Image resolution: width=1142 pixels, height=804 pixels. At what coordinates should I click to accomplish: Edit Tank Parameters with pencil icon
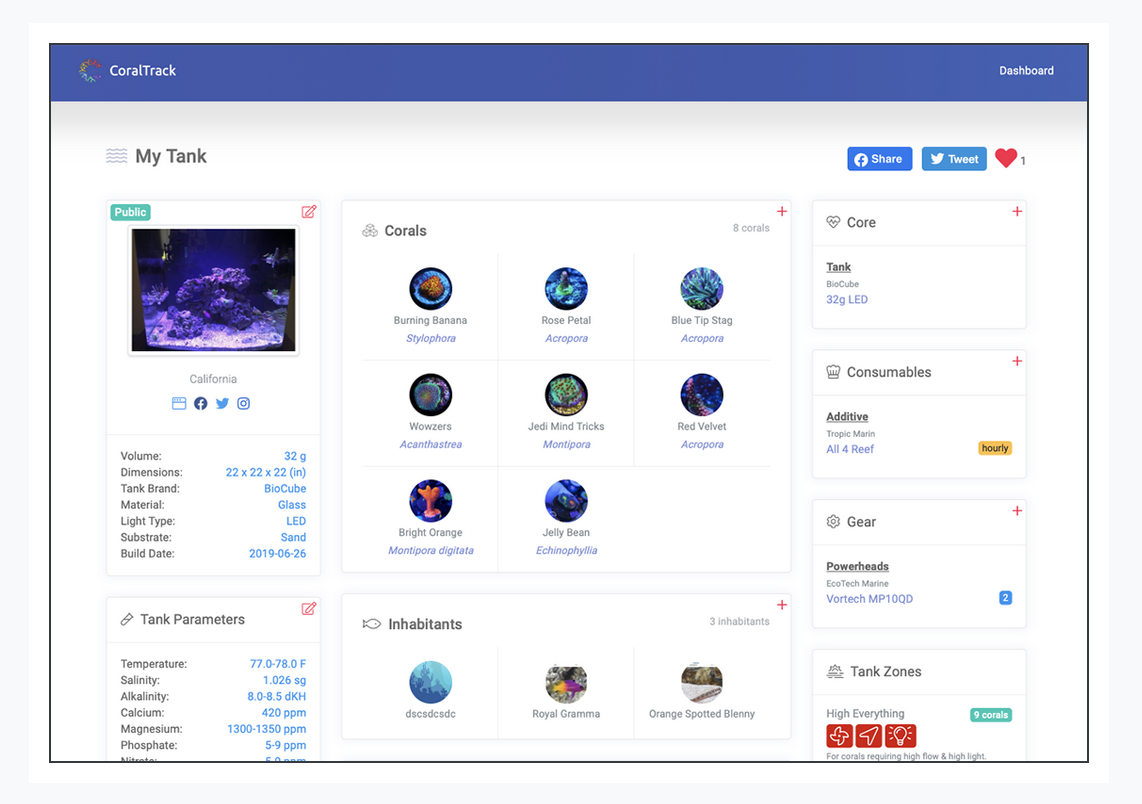tap(309, 609)
